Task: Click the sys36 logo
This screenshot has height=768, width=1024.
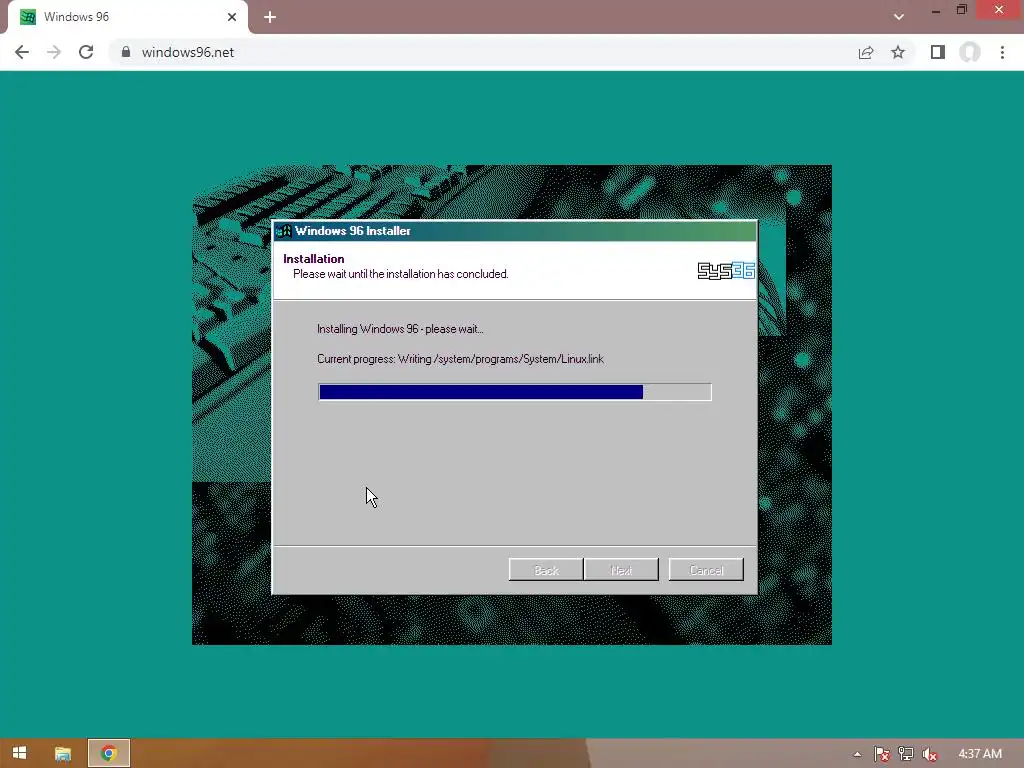Action: 726,270
